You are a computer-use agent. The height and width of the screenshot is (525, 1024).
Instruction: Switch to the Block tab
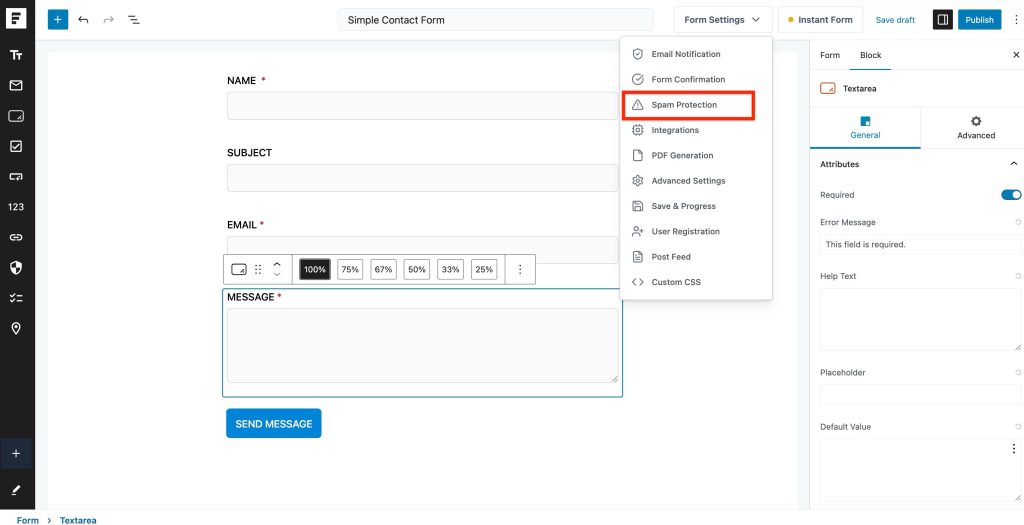click(x=871, y=56)
